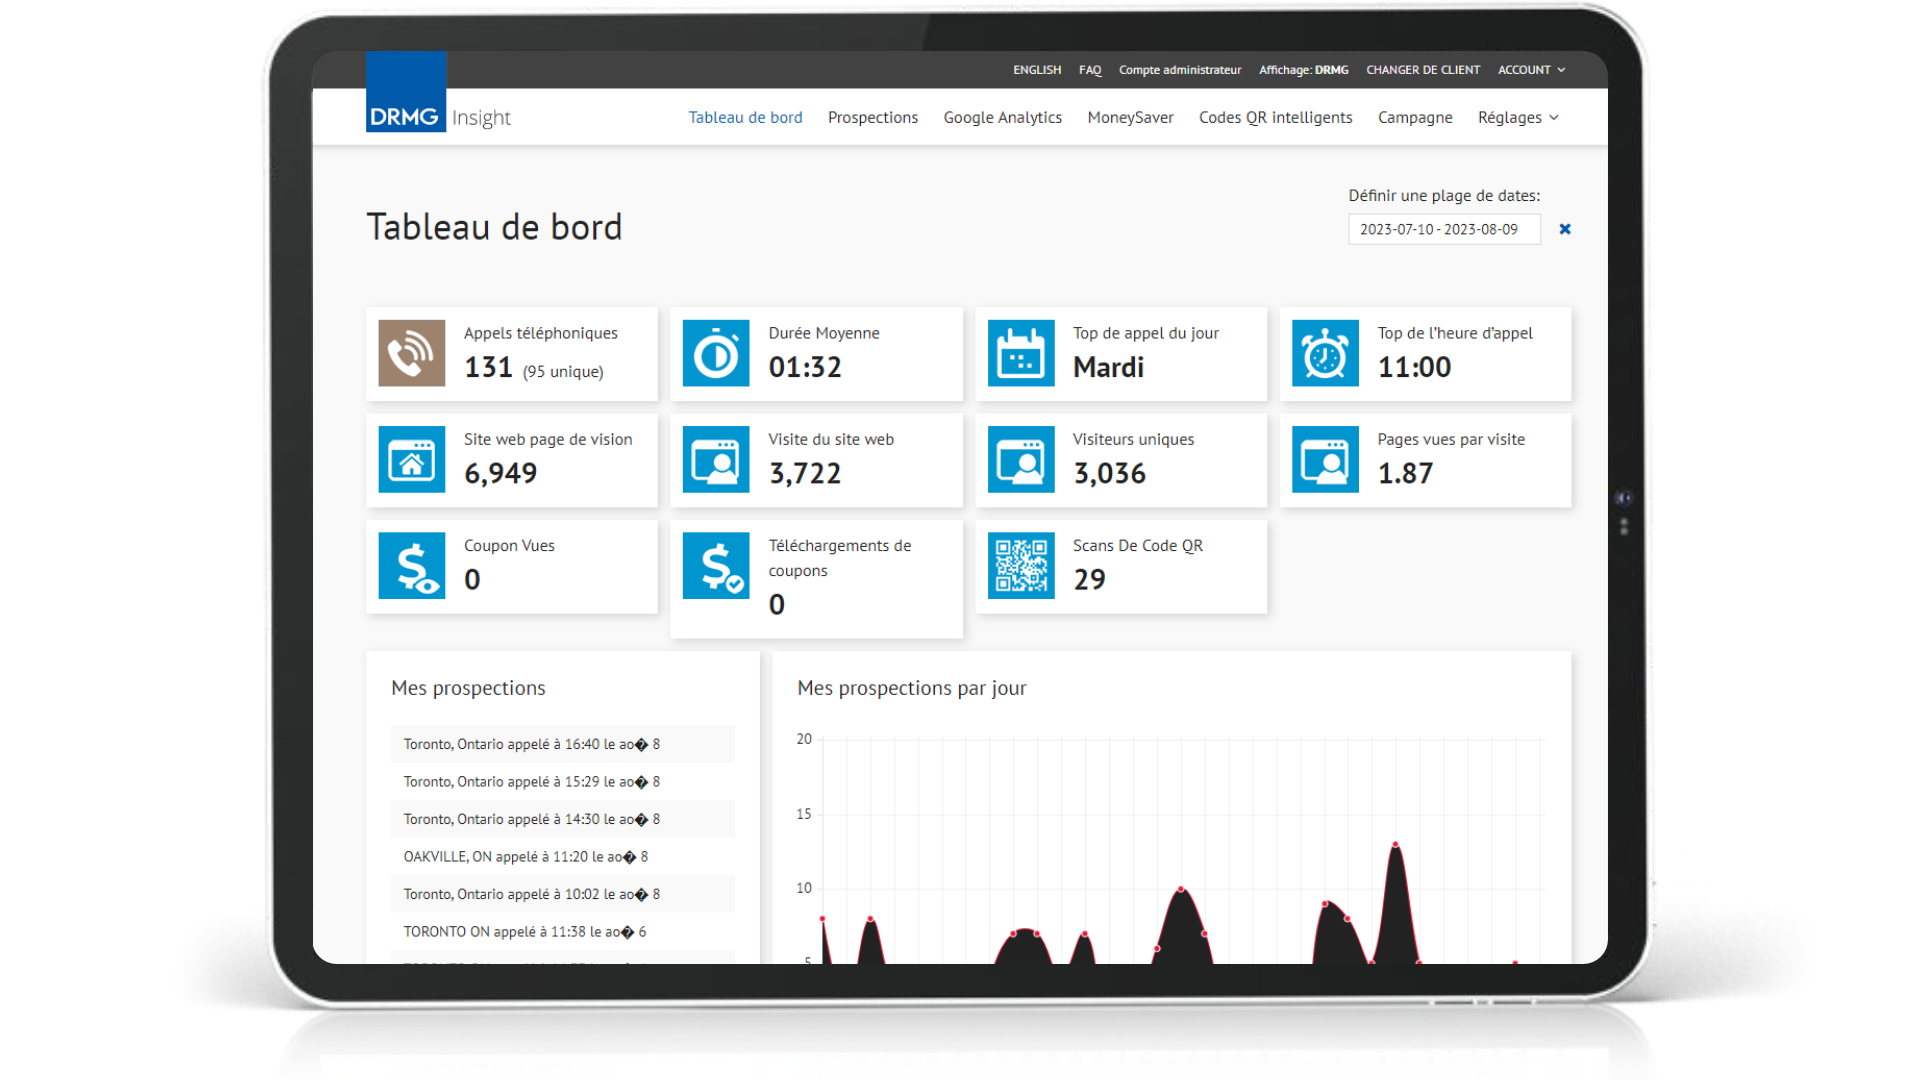Image resolution: width=1920 pixels, height=1080 pixels.
Task: Open Codes QR intelligents page
Action: tap(1276, 117)
